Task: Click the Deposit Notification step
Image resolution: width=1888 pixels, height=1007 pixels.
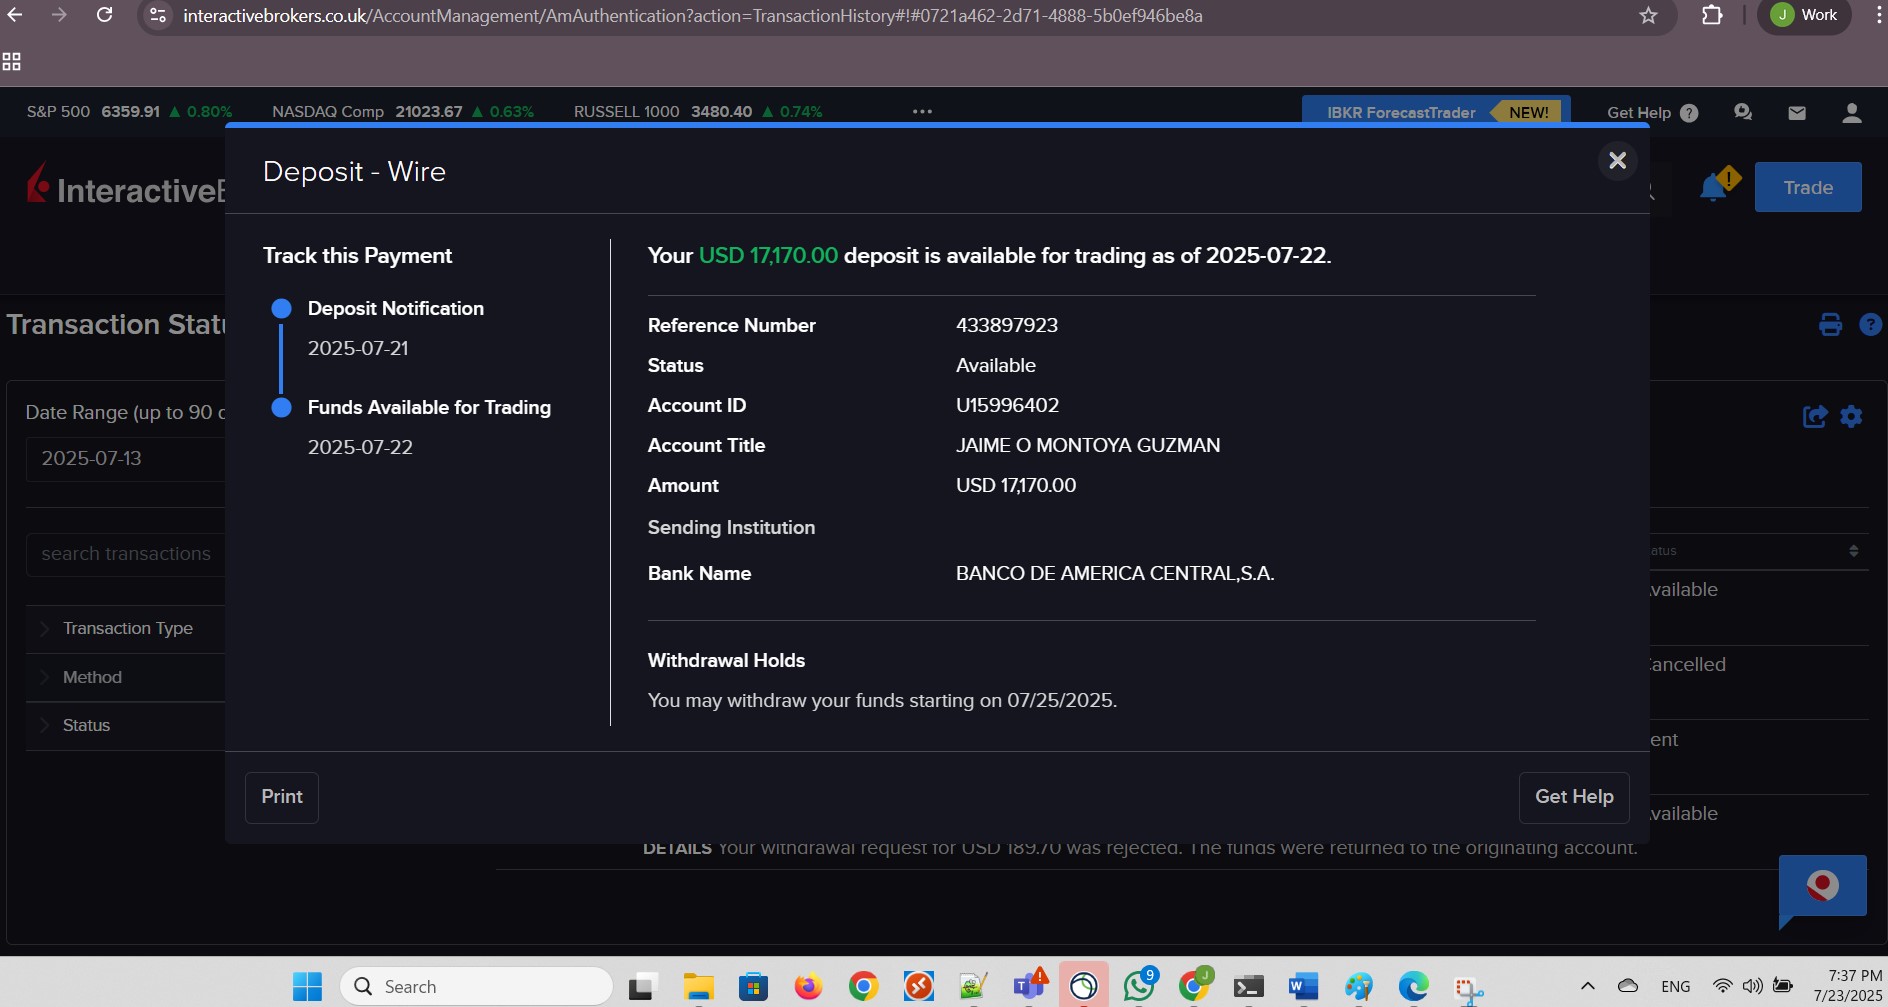Action: 396,308
